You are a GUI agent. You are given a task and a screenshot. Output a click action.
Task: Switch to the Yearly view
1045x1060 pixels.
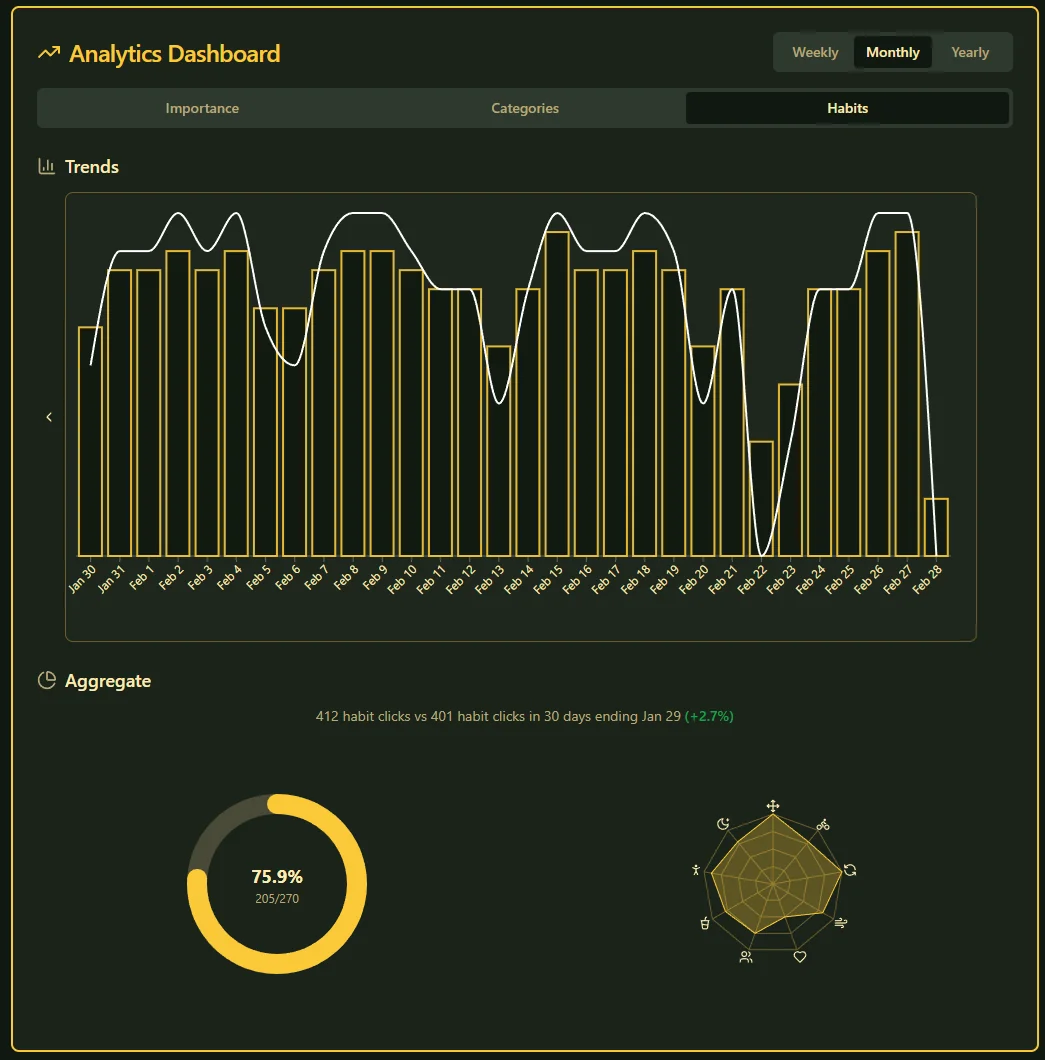pyautogui.click(x=970, y=52)
